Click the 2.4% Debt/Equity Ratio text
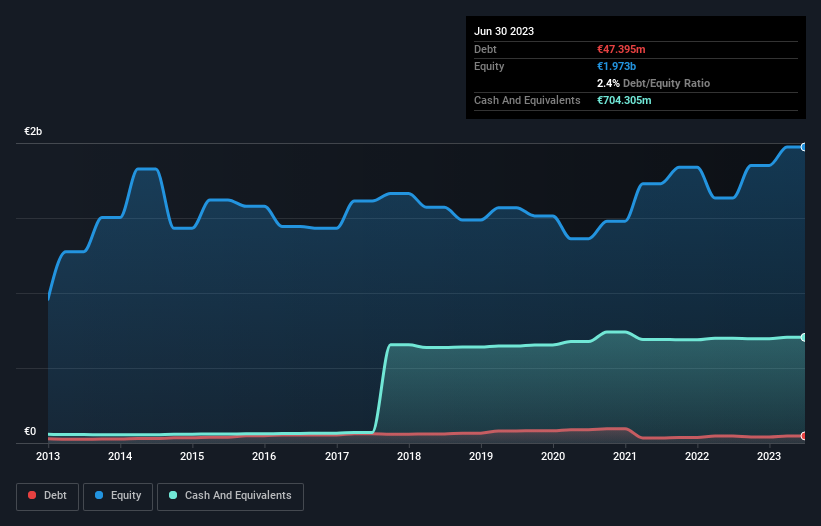Screen dimensions: 821x526 653,83
